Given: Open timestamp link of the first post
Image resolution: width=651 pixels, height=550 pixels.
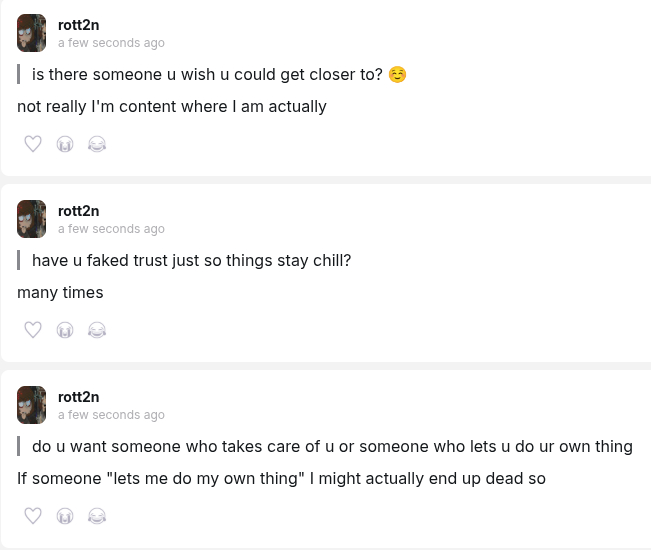Looking at the screenshot, I should click(x=111, y=43).
